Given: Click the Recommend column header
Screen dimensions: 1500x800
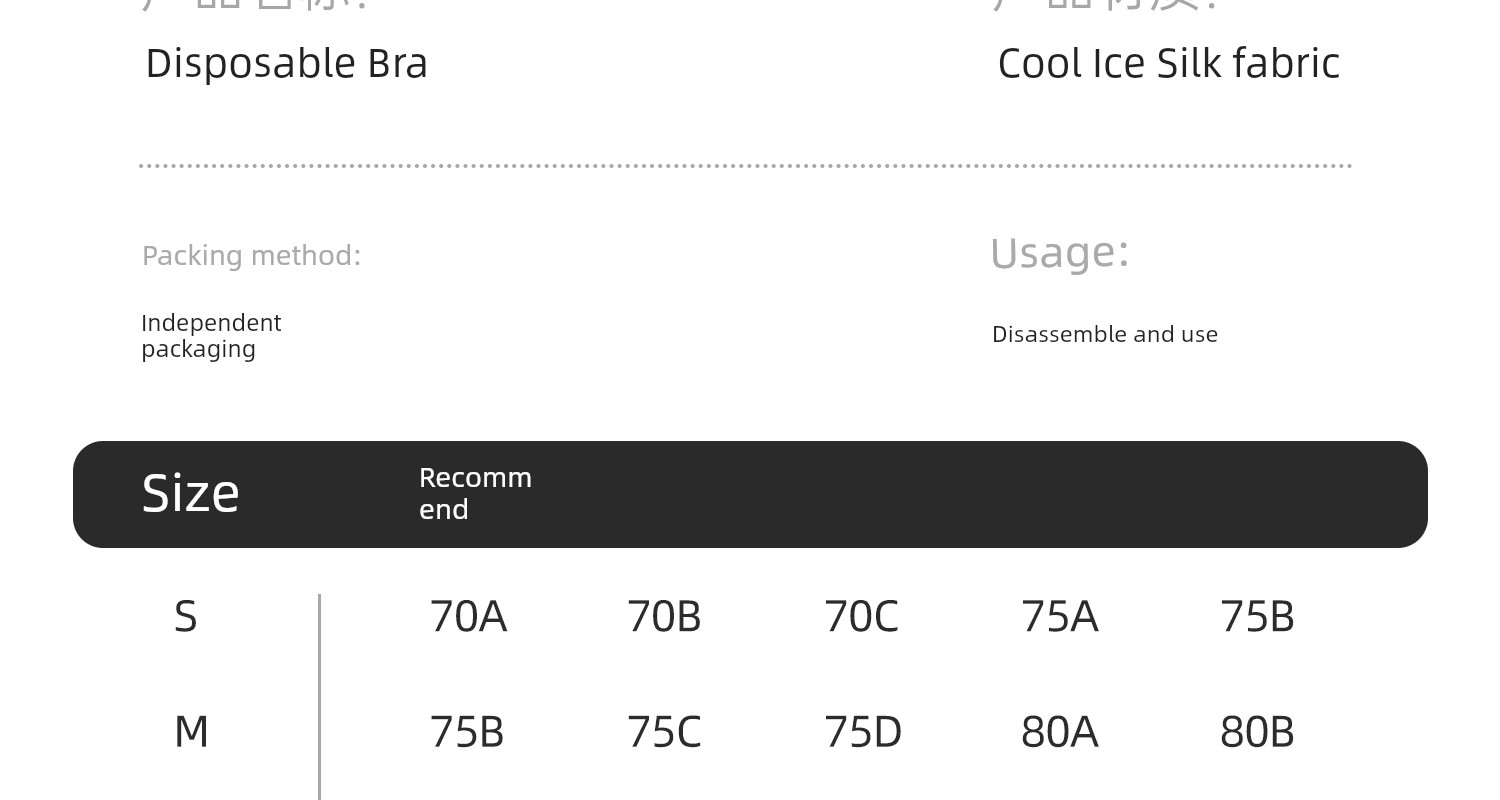Looking at the screenshot, I should 475,493.
